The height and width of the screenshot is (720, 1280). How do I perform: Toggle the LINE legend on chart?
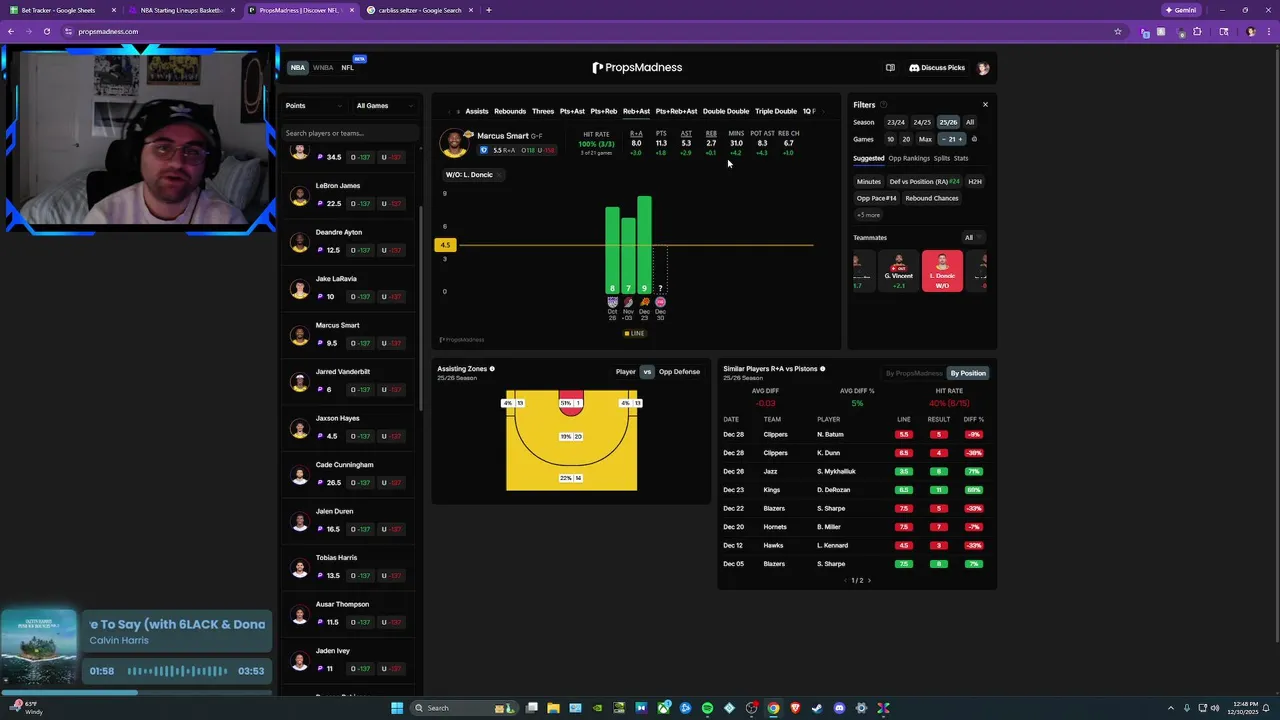point(635,333)
